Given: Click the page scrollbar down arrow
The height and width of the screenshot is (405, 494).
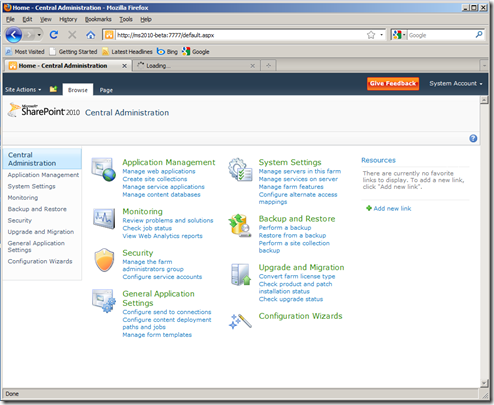Looking at the screenshot, I should click(484, 384).
